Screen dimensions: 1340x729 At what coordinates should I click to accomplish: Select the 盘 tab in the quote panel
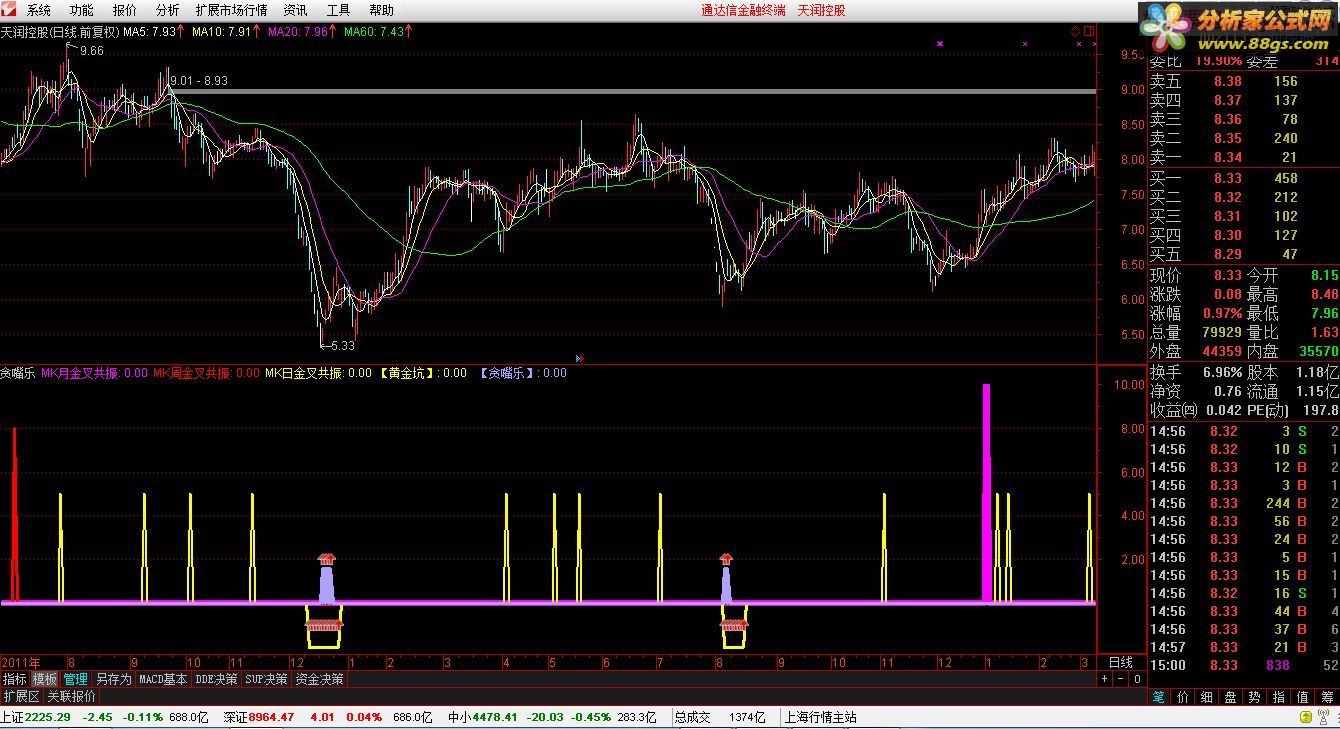(1231, 697)
